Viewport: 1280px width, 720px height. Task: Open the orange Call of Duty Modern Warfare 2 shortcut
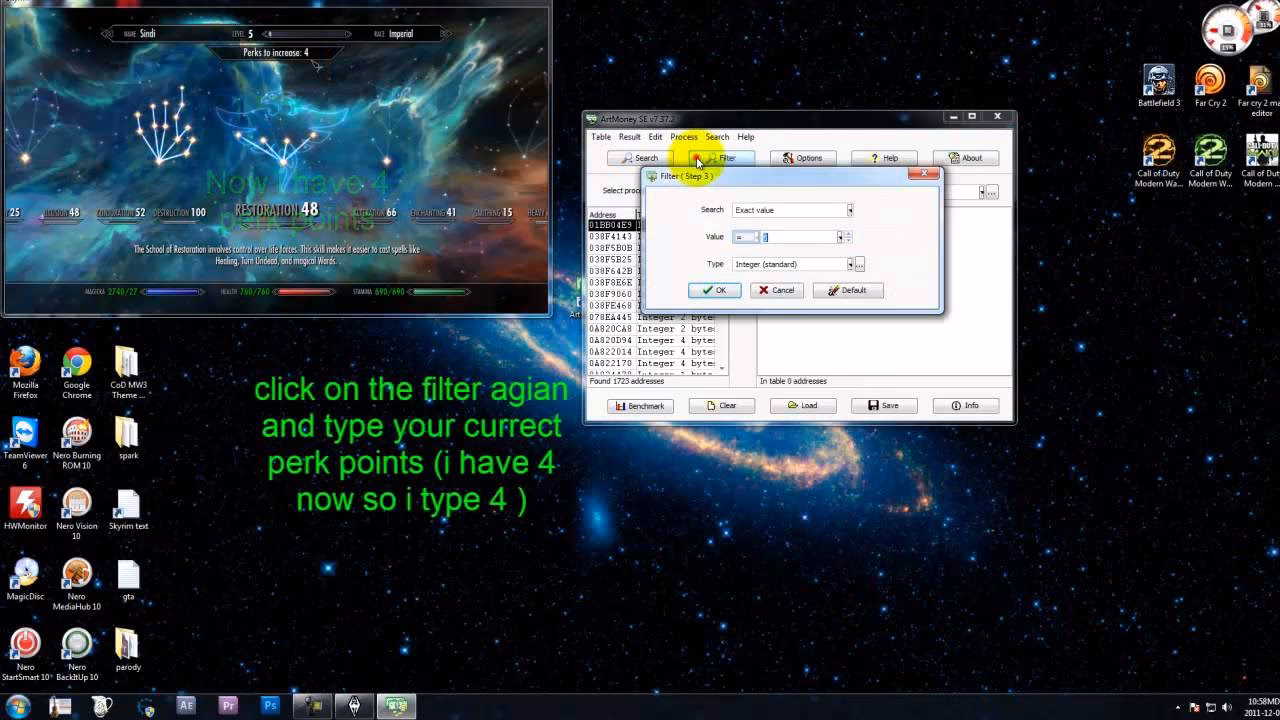pyautogui.click(x=1159, y=161)
